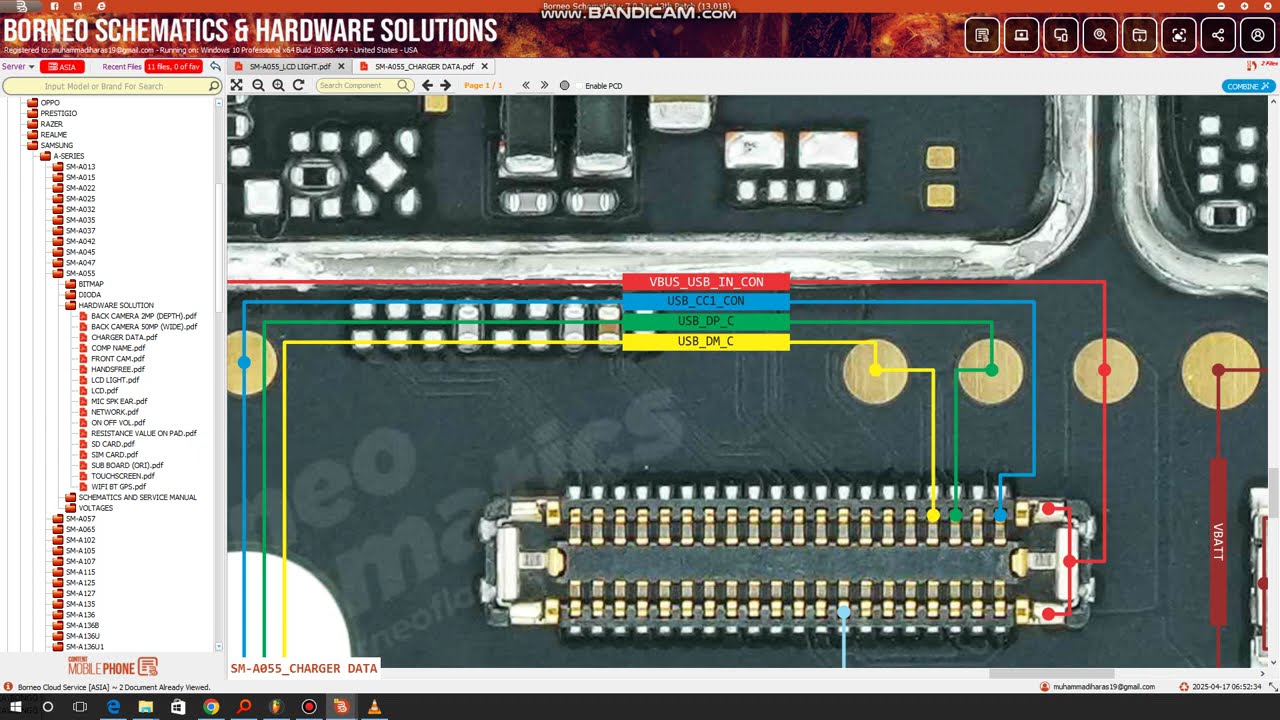1280x720 pixels.
Task: Open Google Chrome from the taskbar
Action: (x=211, y=707)
